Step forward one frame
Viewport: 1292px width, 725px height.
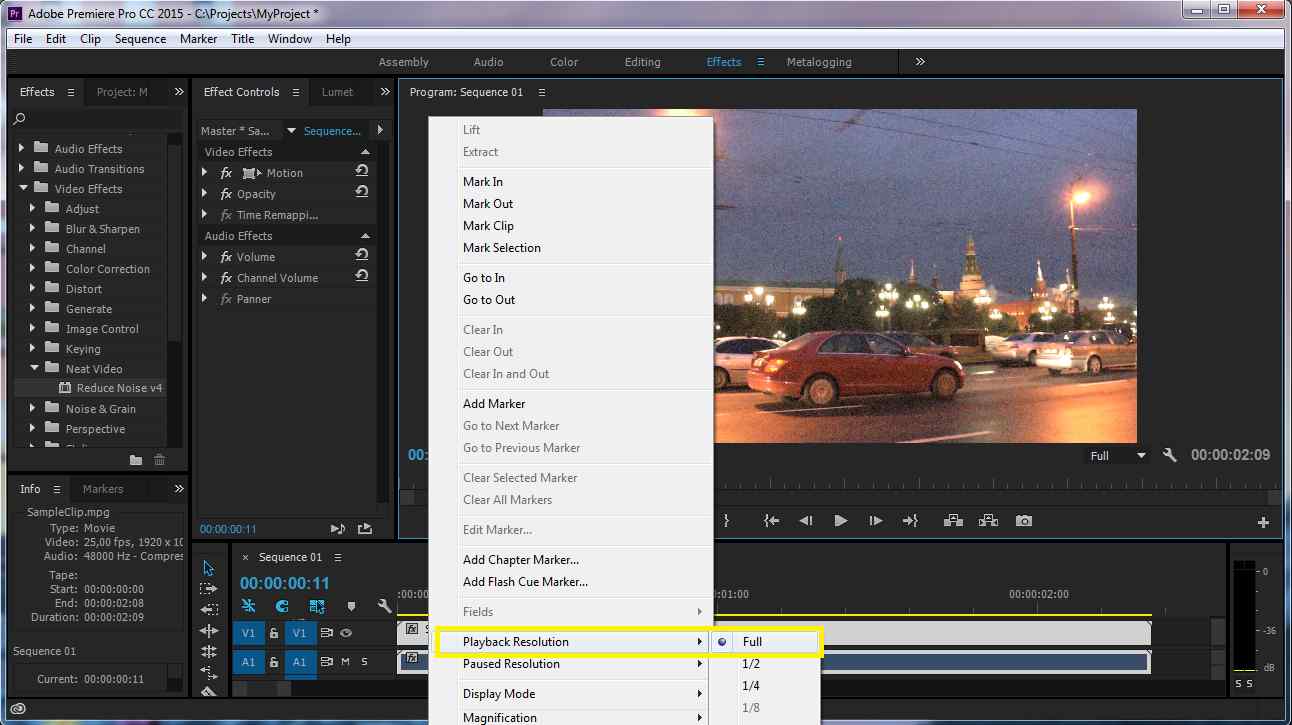point(876,521)
